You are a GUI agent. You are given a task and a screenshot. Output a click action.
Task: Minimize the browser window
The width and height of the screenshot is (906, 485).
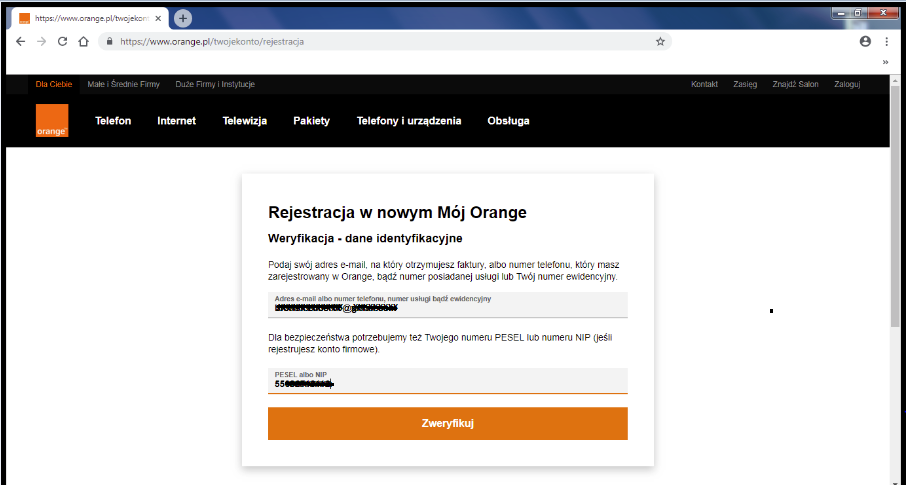click(841, 13)
